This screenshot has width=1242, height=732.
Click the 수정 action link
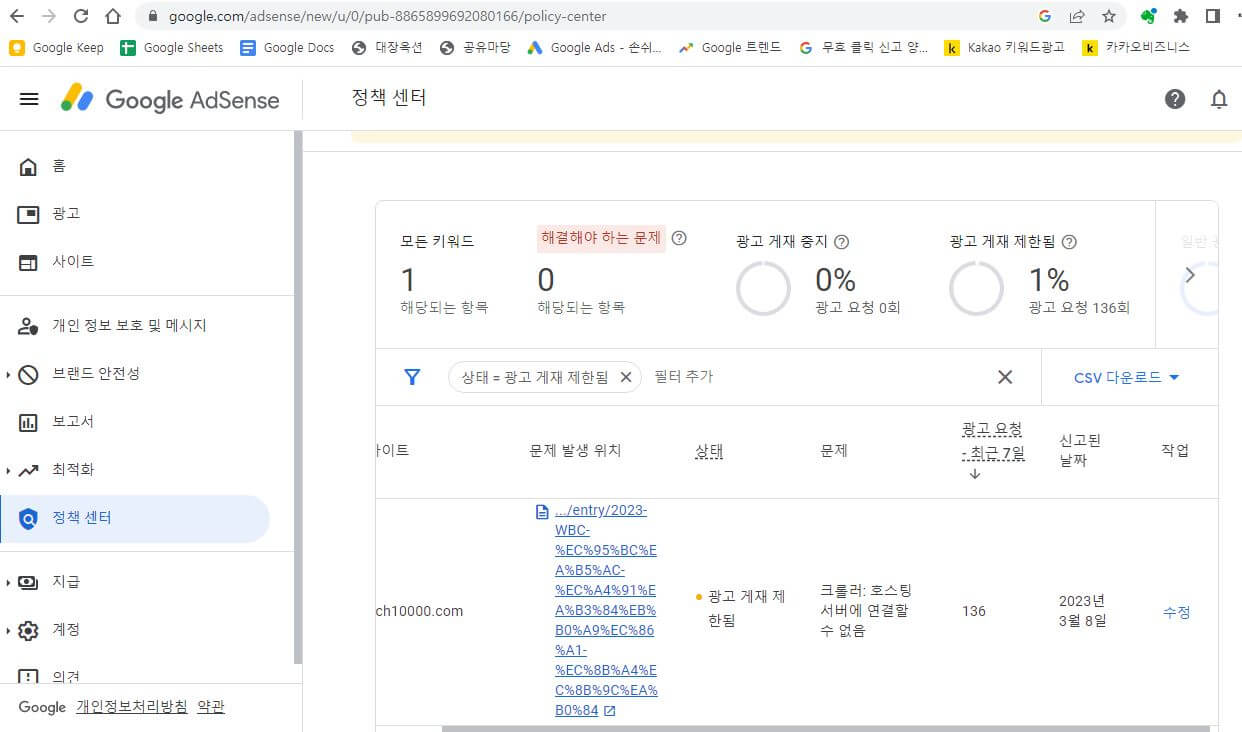point(1176,613)
